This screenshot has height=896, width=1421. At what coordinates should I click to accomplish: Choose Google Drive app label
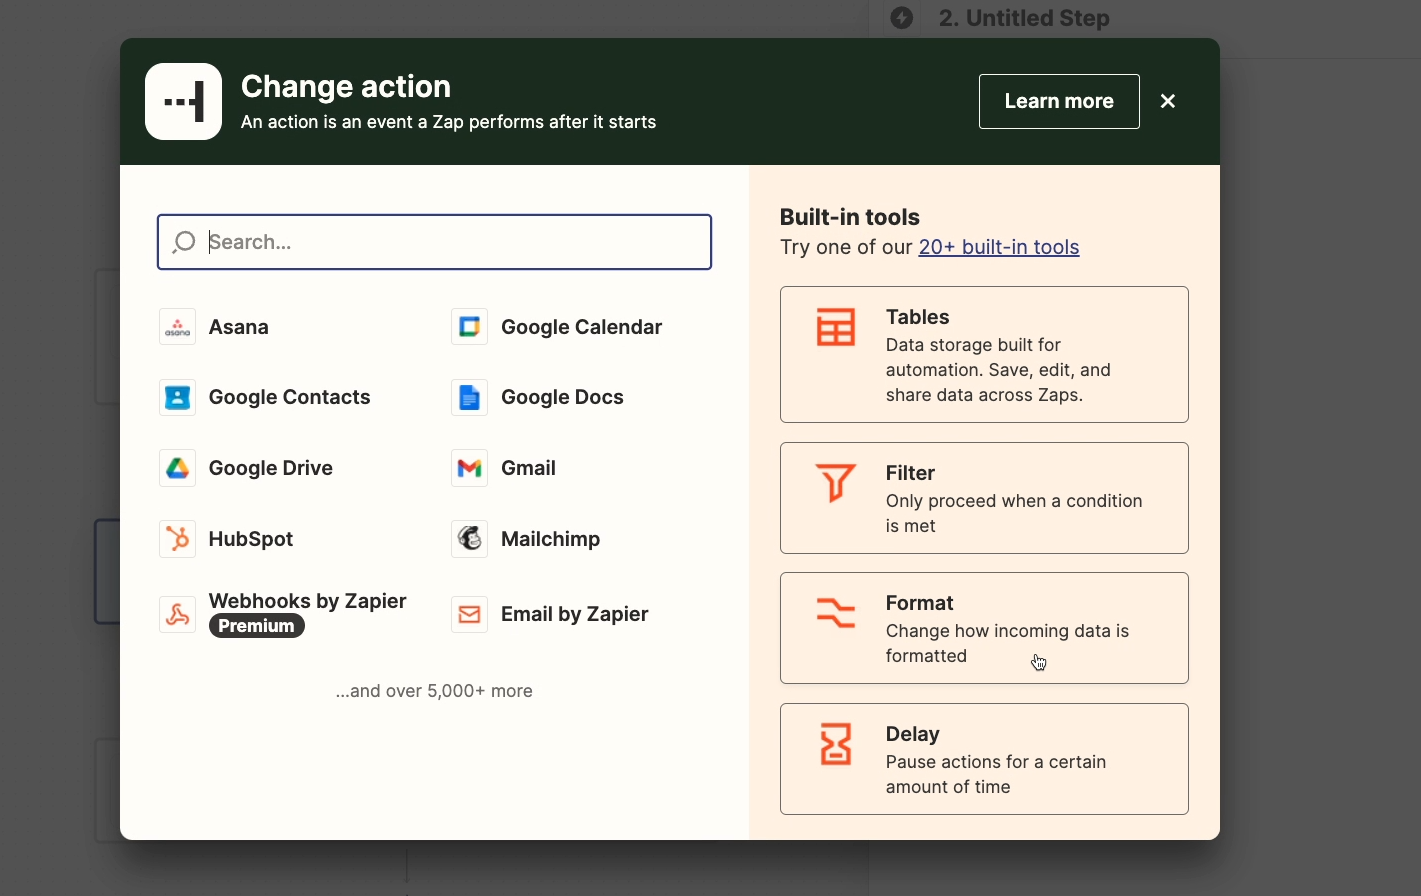(271, 468)
